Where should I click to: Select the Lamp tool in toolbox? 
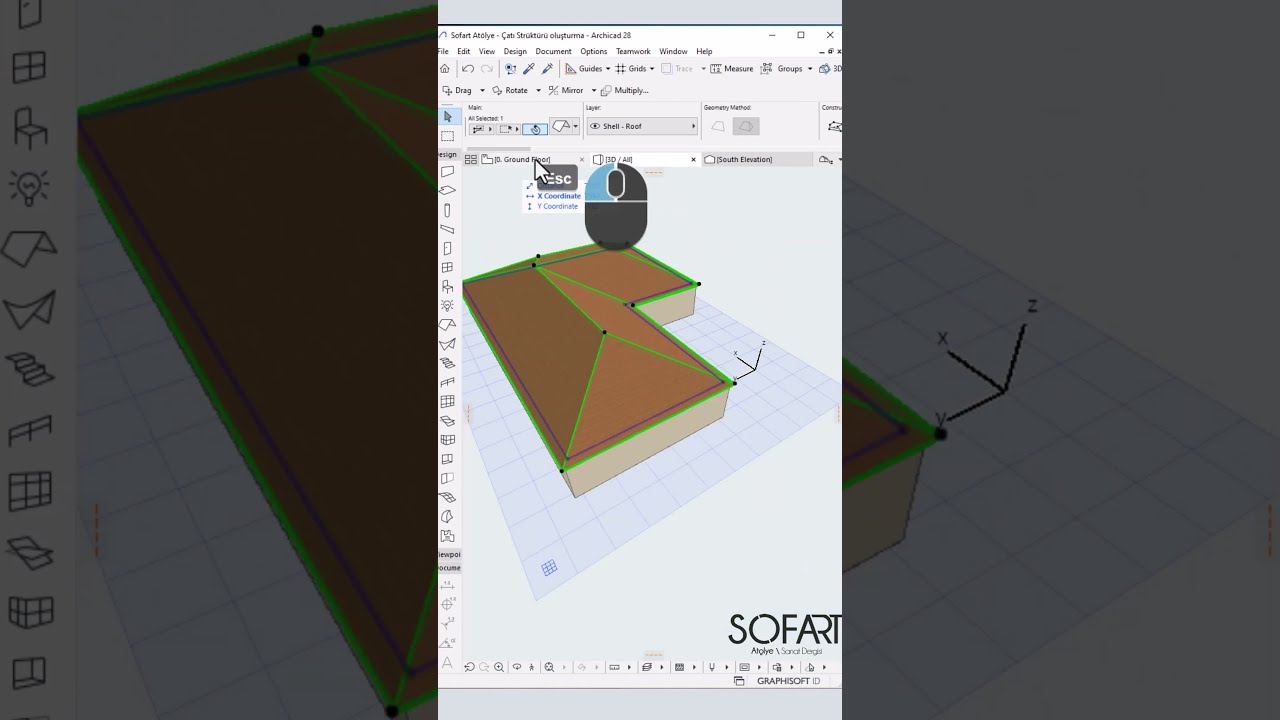(447, 305)
